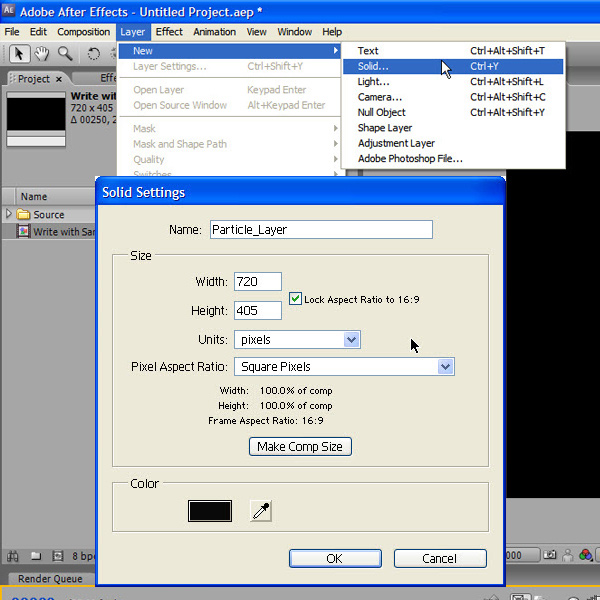Choose Light... from New submenu
The width and height of the screenshot is (600, 600).
pyautogui.click(x=453, y=82)
